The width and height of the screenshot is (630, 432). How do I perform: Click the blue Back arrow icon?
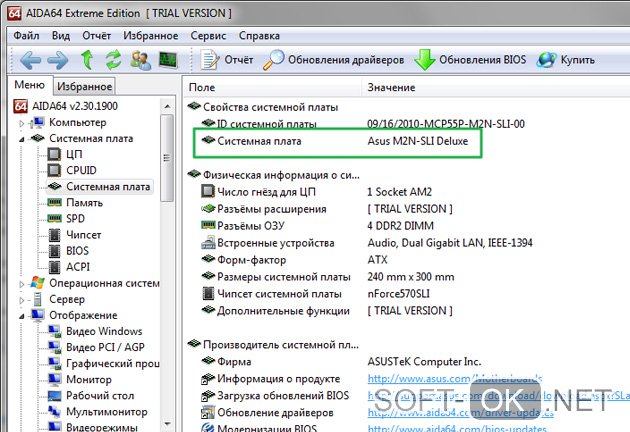click(31, 60)
